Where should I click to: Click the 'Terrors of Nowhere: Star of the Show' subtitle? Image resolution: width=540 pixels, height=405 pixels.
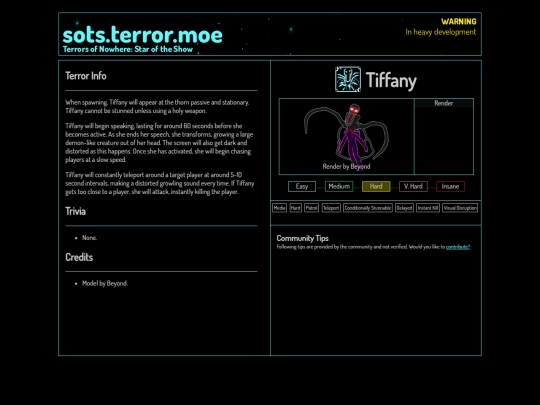128,49
